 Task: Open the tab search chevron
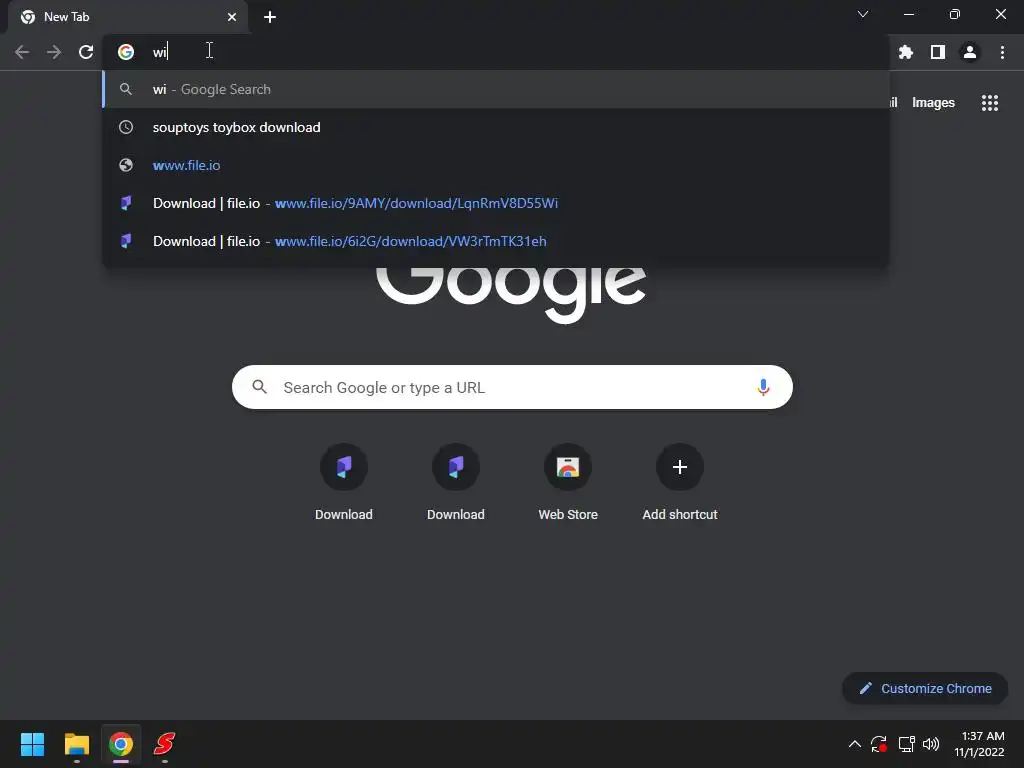pyautogui.click(x=863, y=14)
